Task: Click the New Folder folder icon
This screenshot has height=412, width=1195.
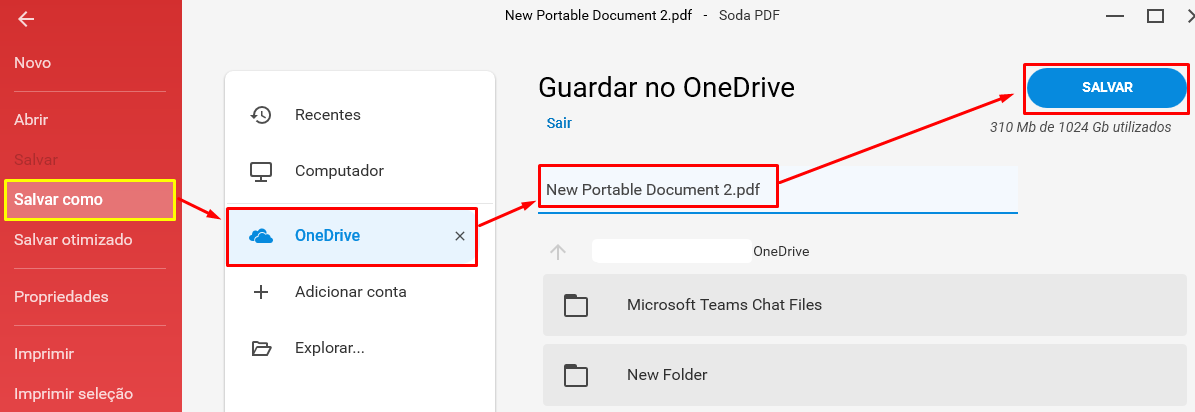Action: tap(576, 375)
